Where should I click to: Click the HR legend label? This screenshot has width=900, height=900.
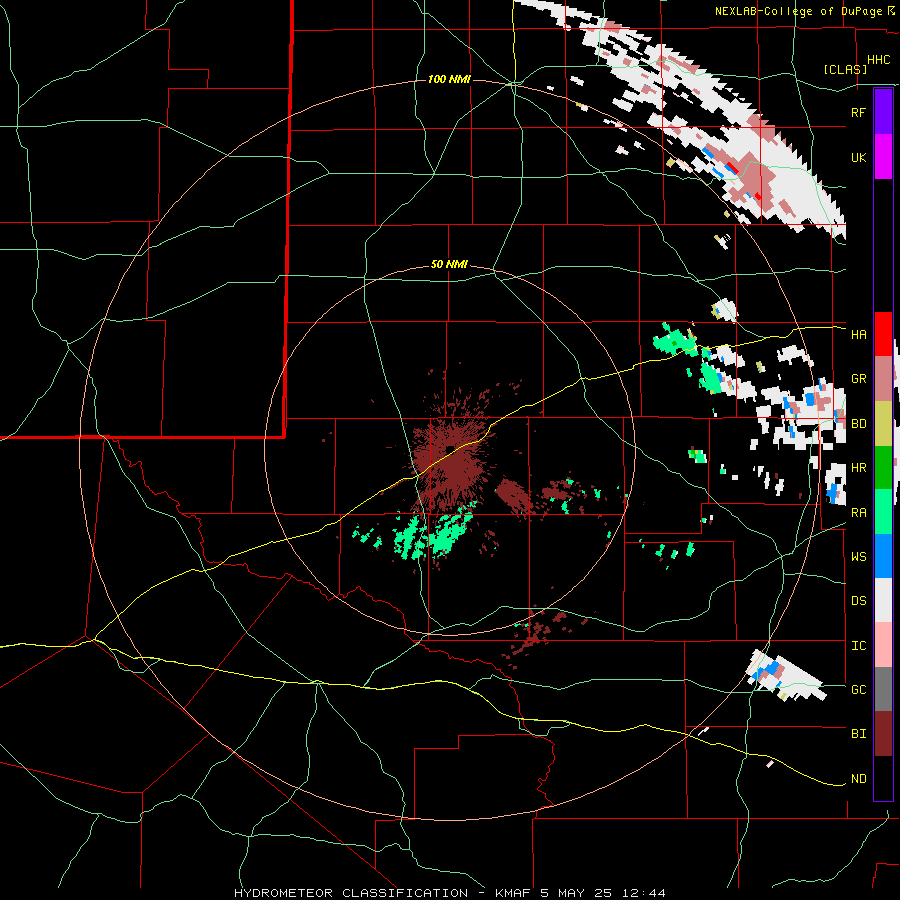tap(858, 468)
